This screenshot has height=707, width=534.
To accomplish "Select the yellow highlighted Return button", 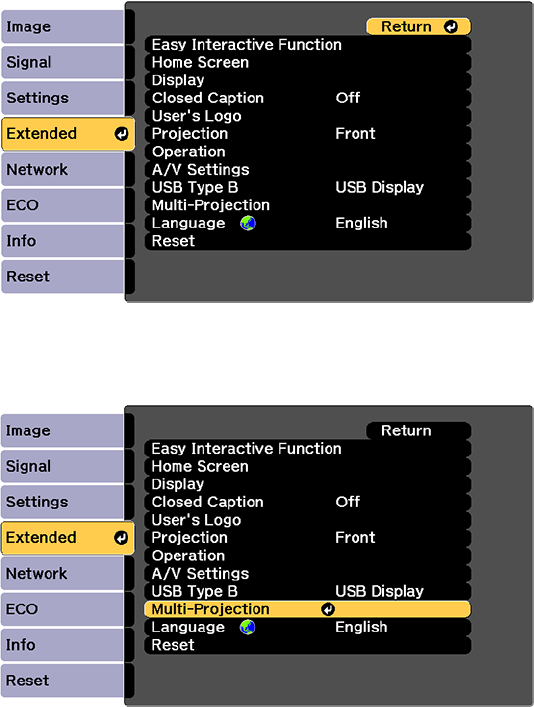I will click(x=419, y=27).
